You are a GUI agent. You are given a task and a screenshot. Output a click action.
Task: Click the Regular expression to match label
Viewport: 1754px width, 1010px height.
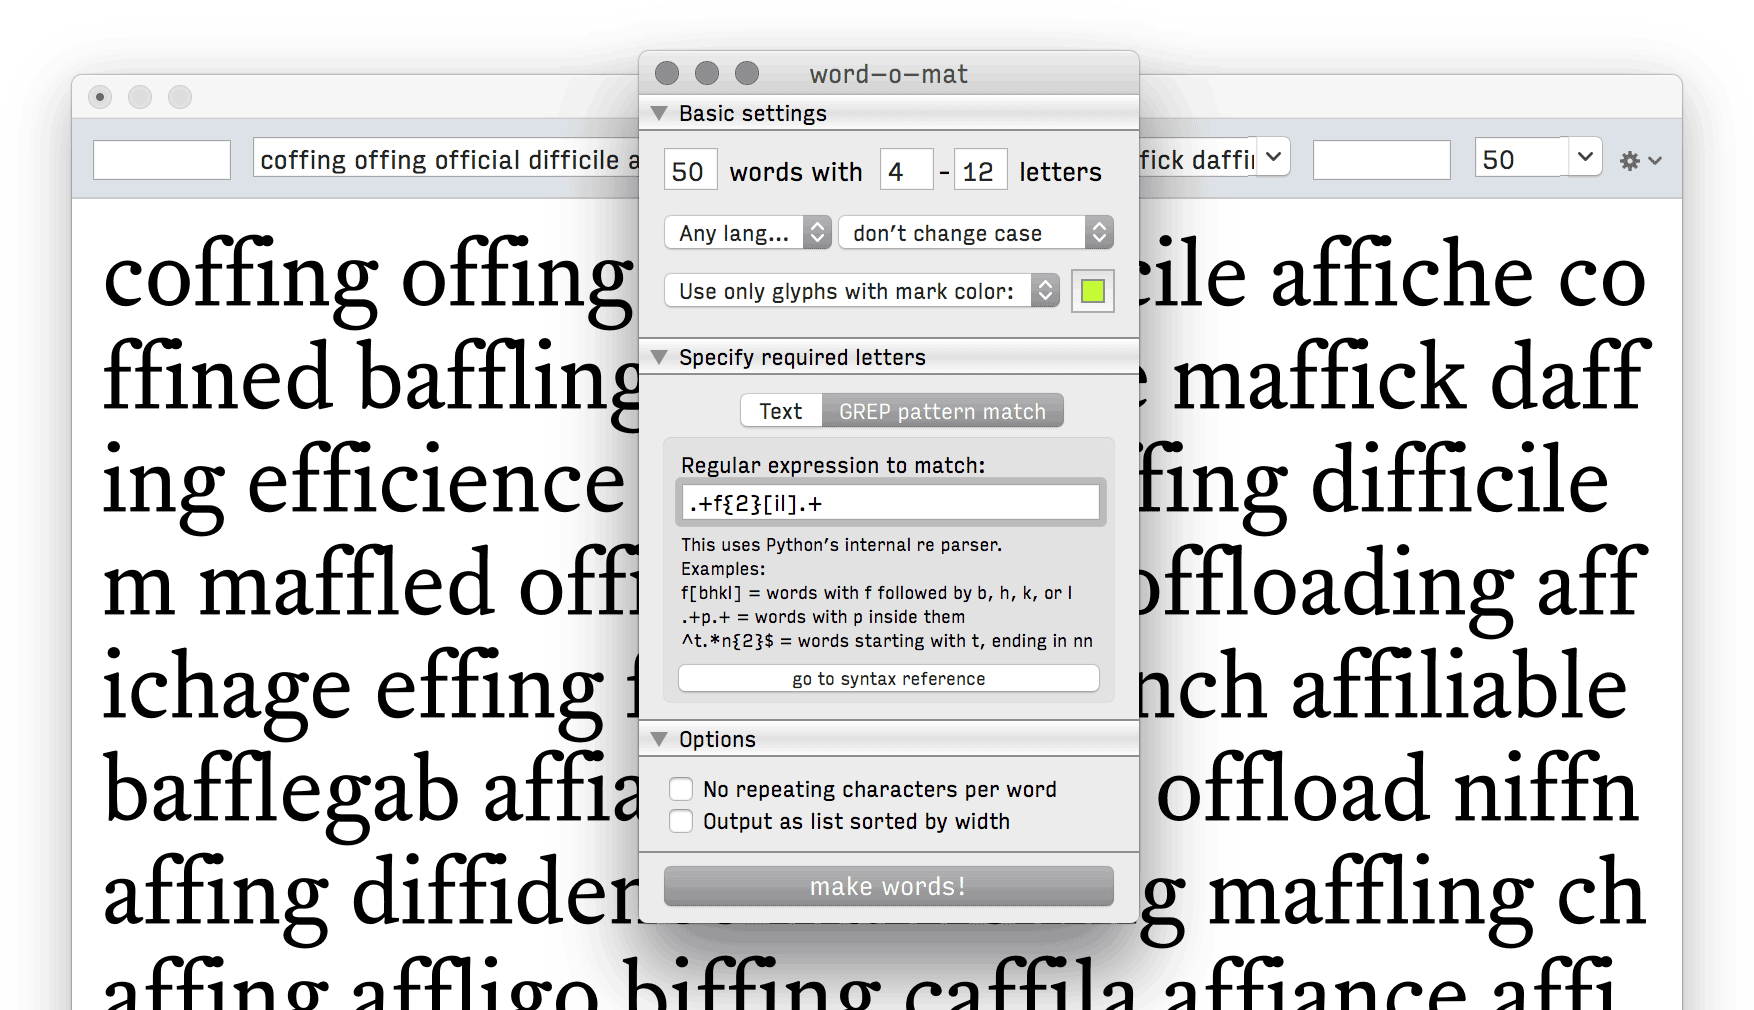833,465
